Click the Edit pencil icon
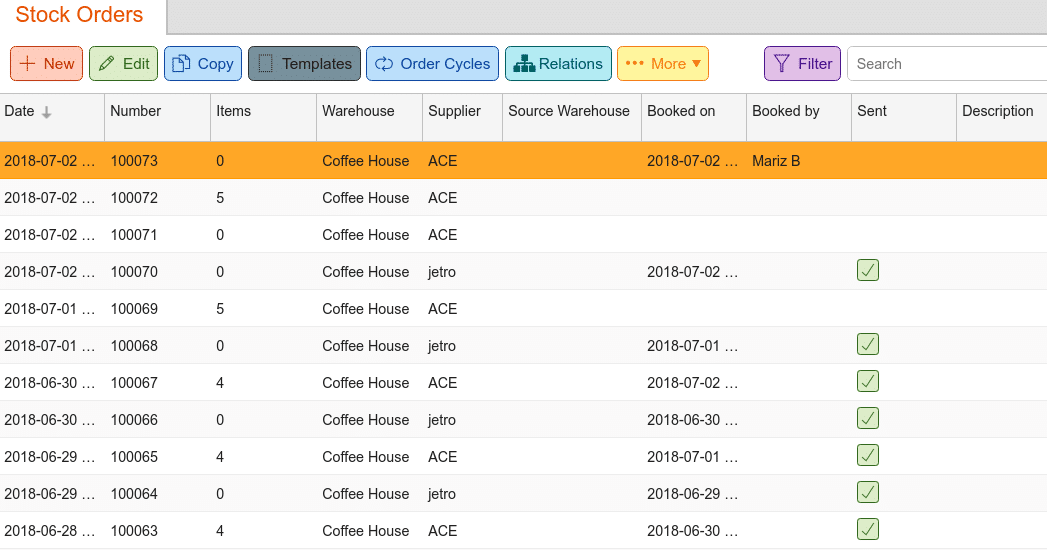 click(x=106, y=64)
